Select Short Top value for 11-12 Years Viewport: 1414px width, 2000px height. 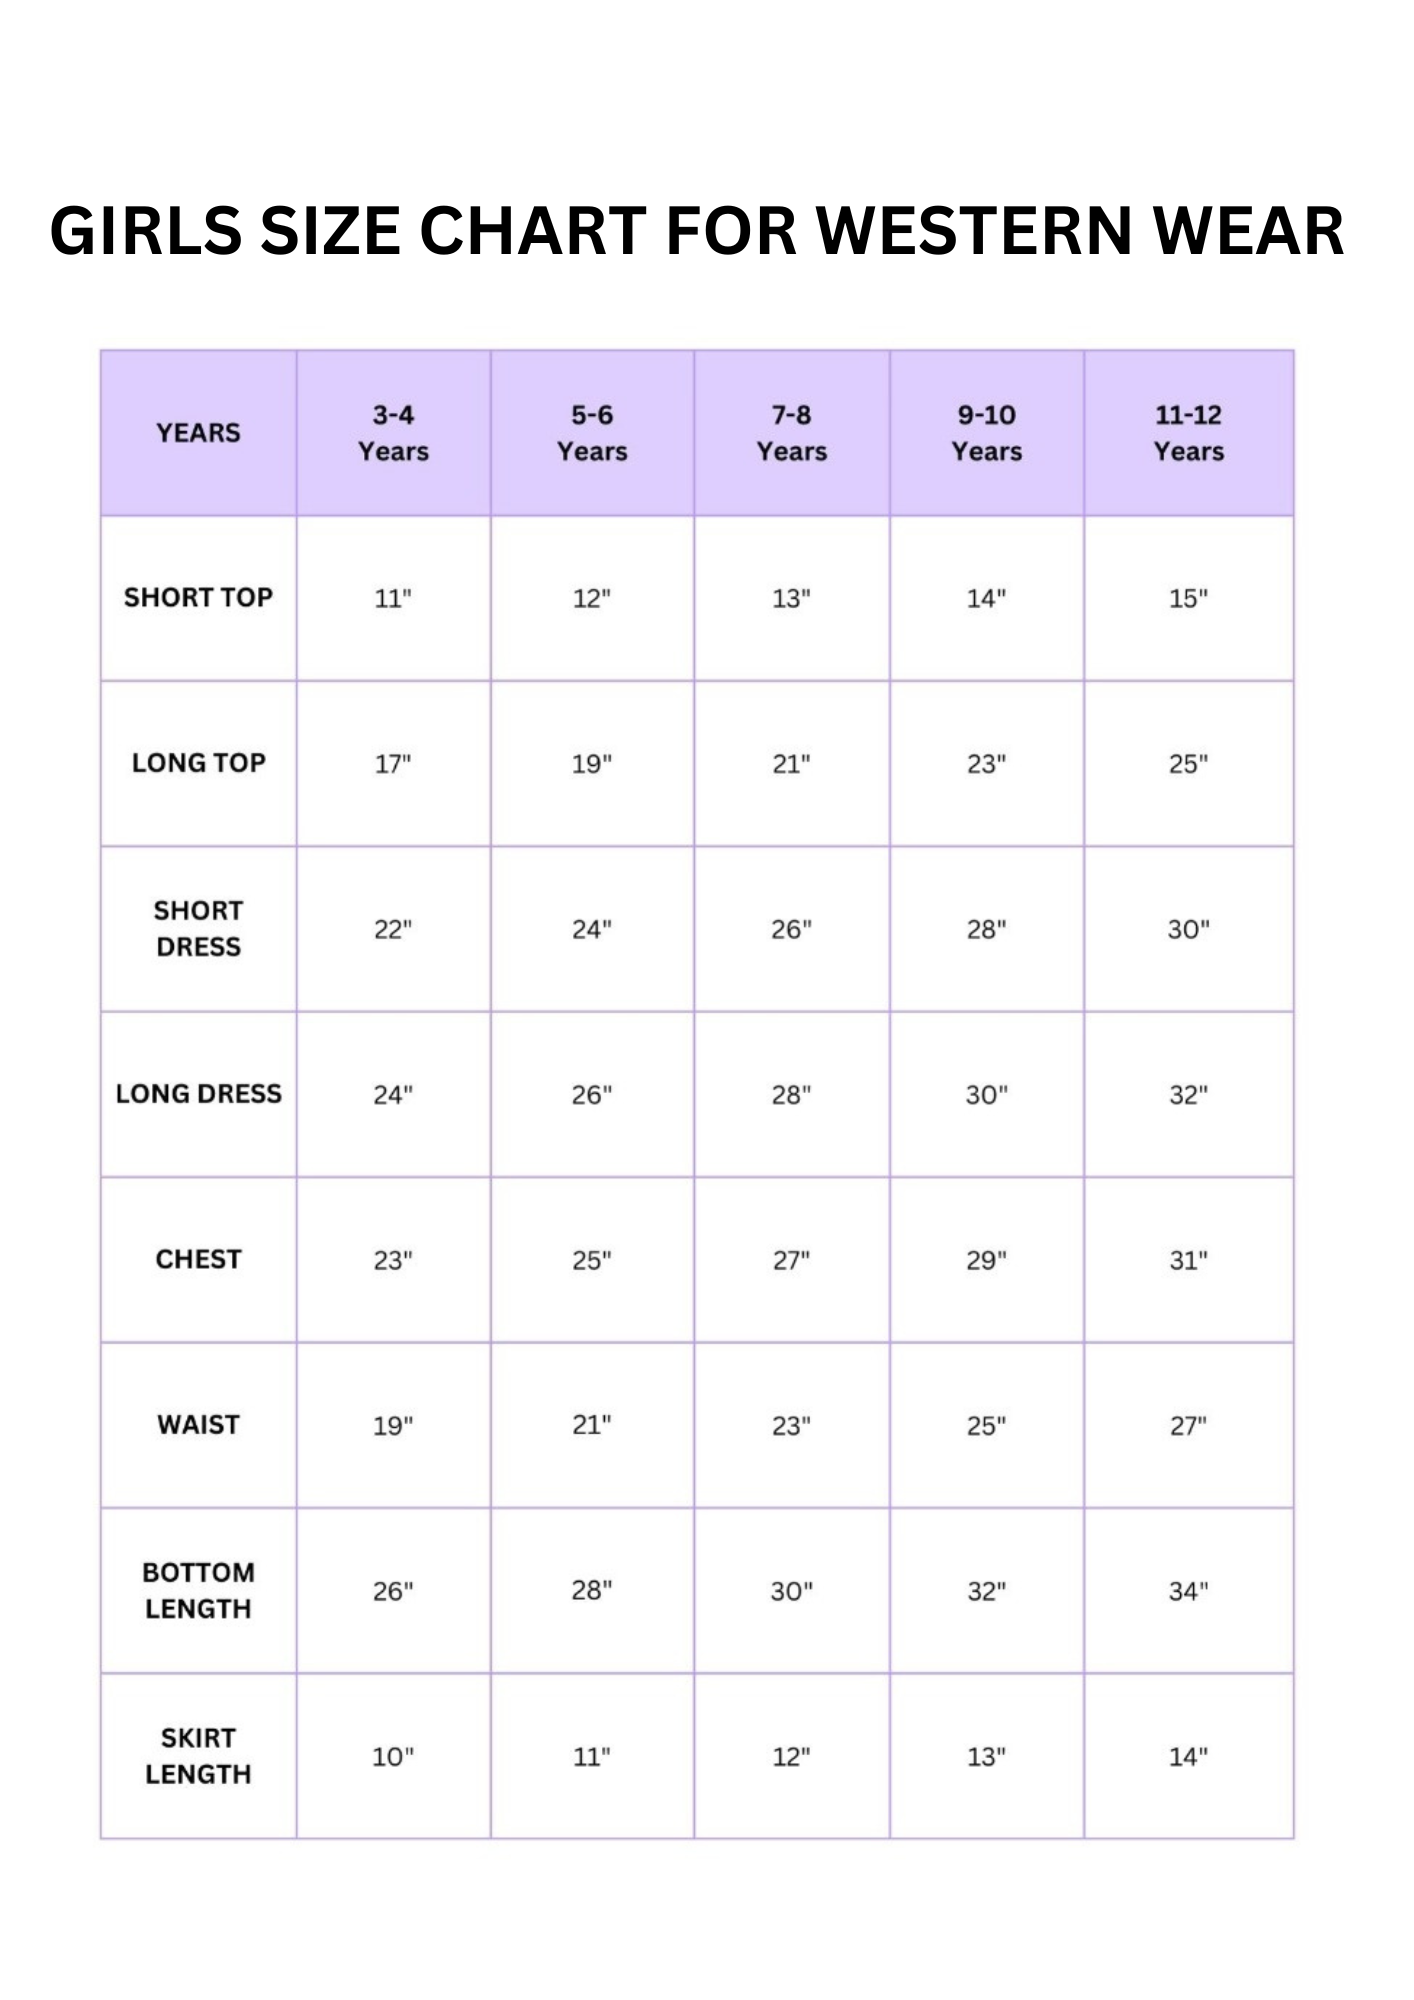[1188, 599]
